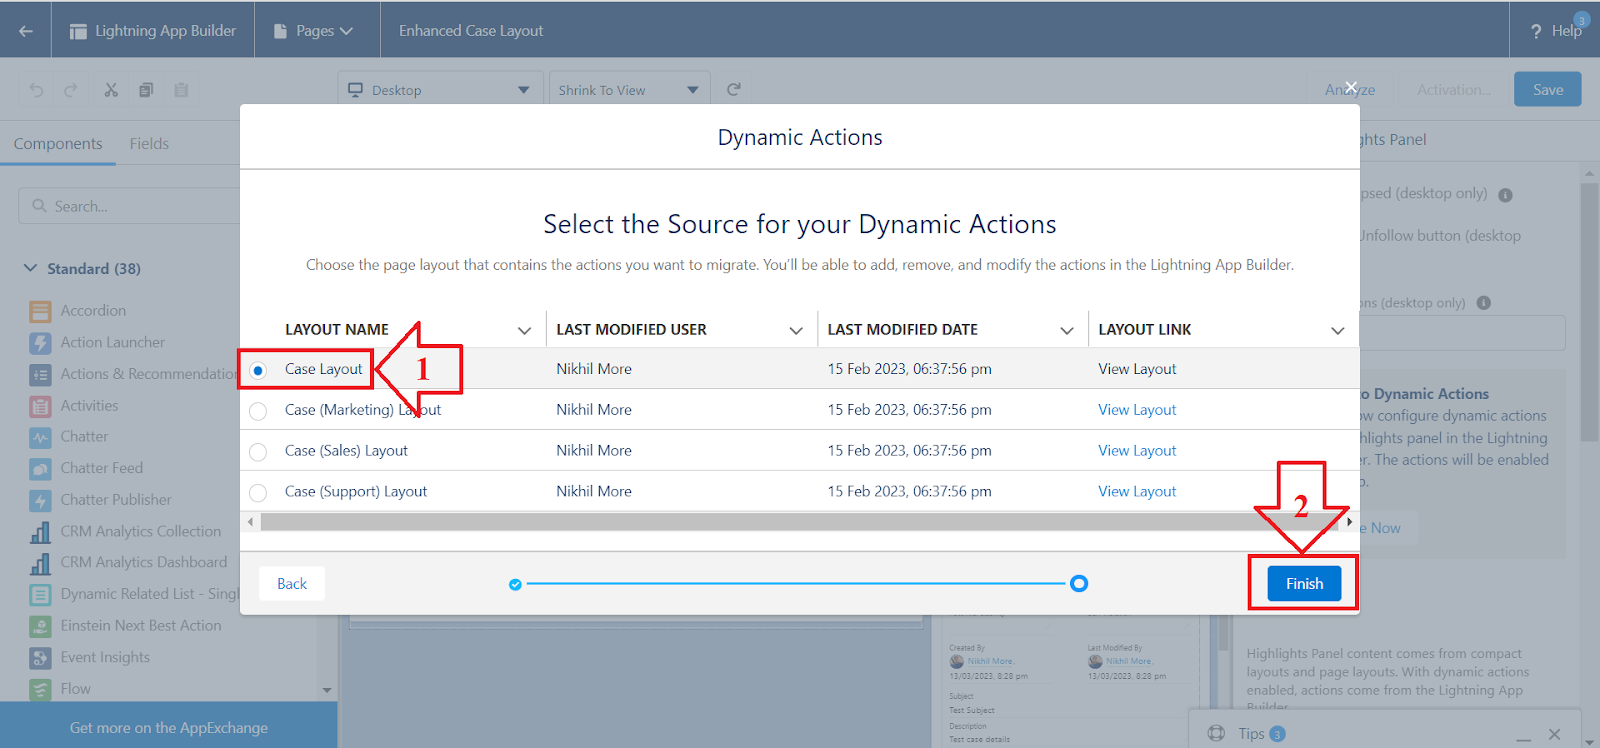Viewport: 1600px width, 748px height.
Task: Click info icon next to collapsed desktop only
Action: point(1505,195)
